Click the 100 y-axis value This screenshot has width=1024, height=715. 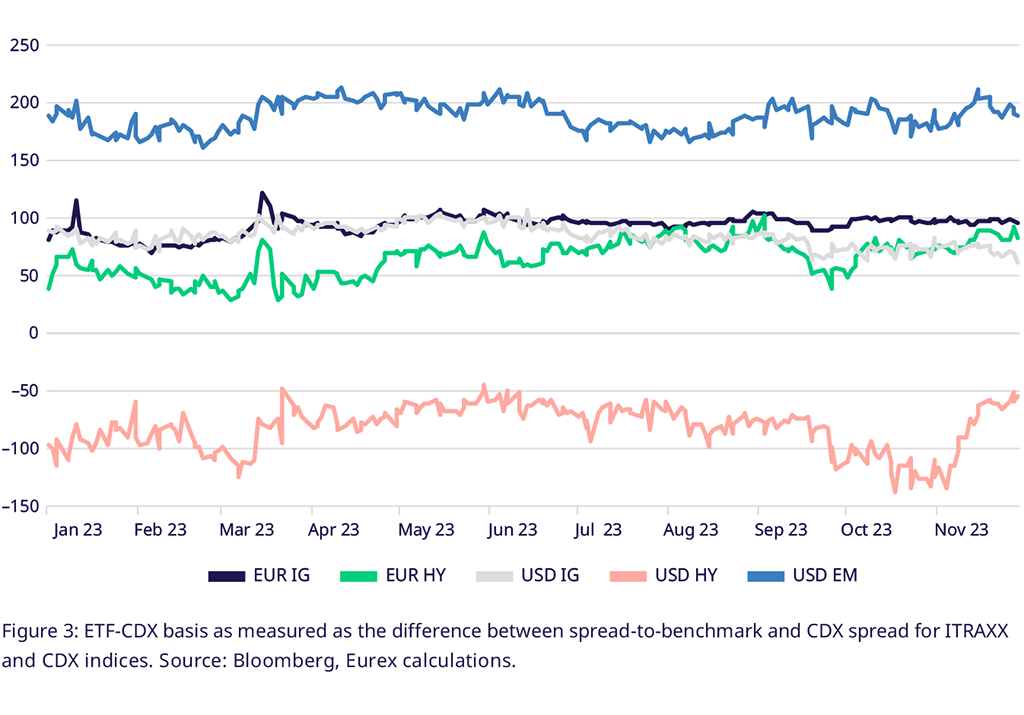(23, 218)
